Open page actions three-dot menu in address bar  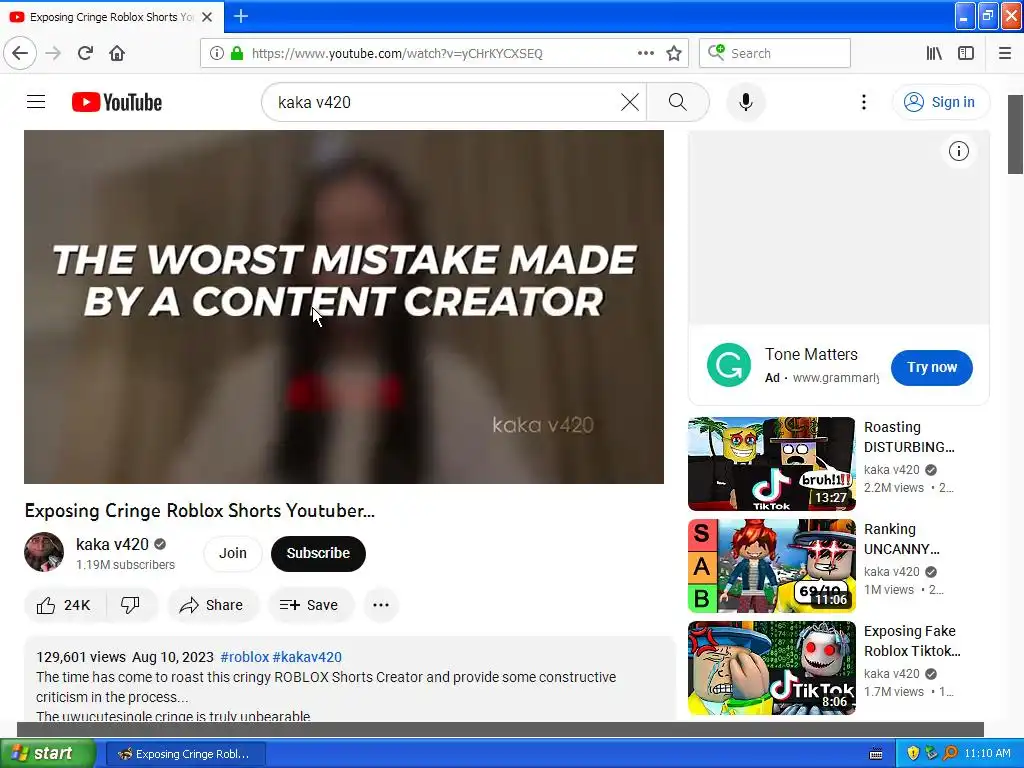point(645,53)
